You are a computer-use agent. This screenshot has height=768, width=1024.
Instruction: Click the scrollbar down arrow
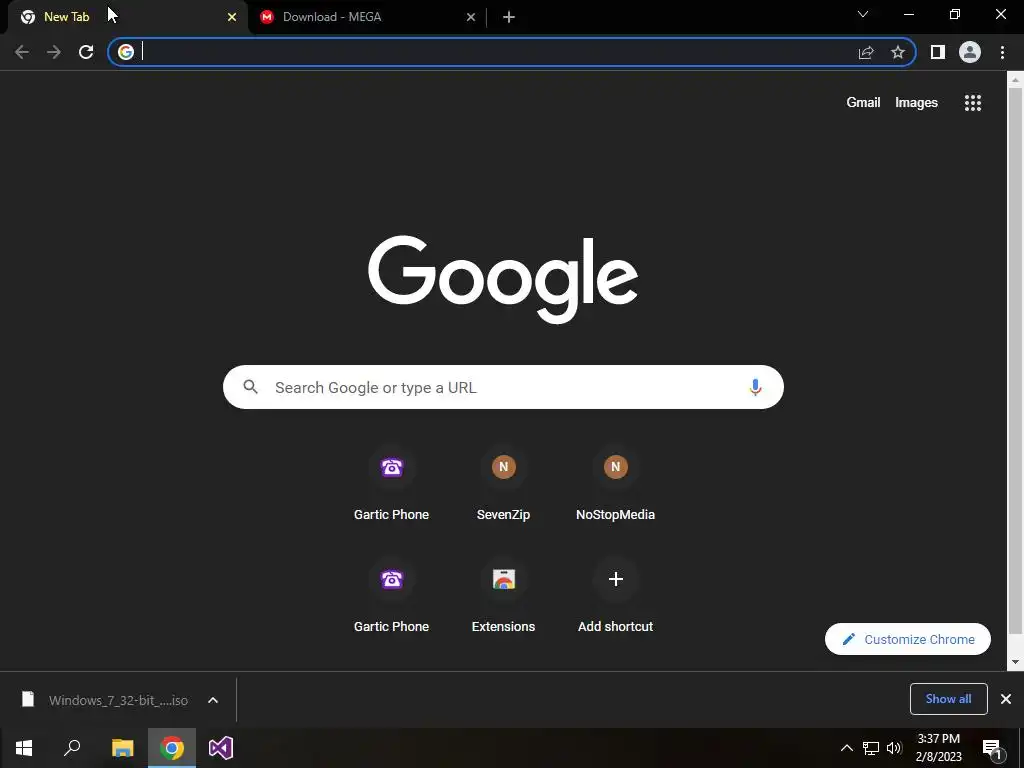pyautogui.click(x=1015, y=662)
